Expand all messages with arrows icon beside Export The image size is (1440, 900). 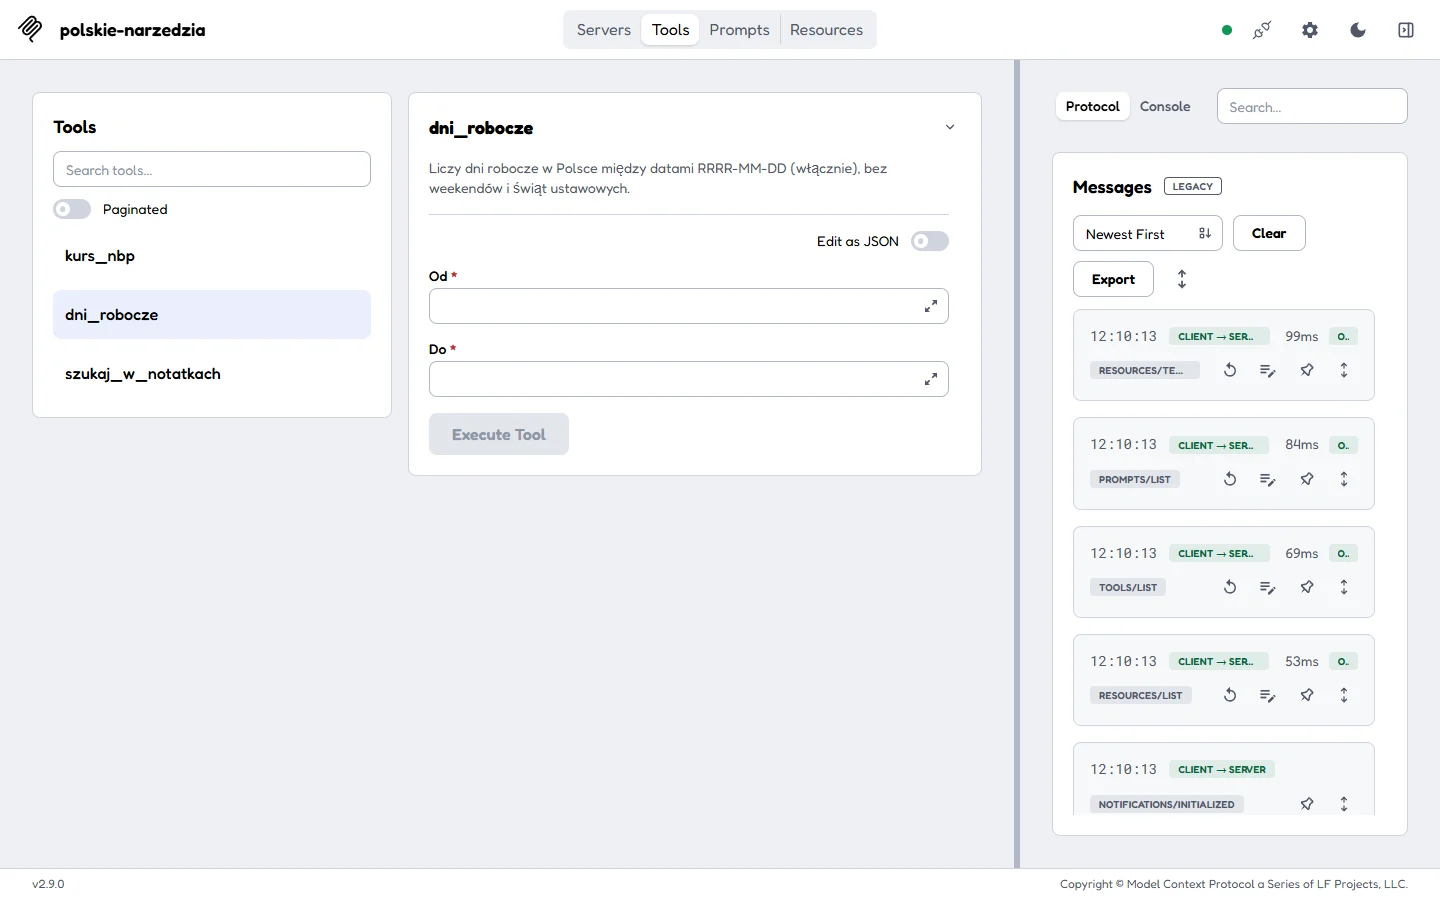click(x=1182, y=279)
